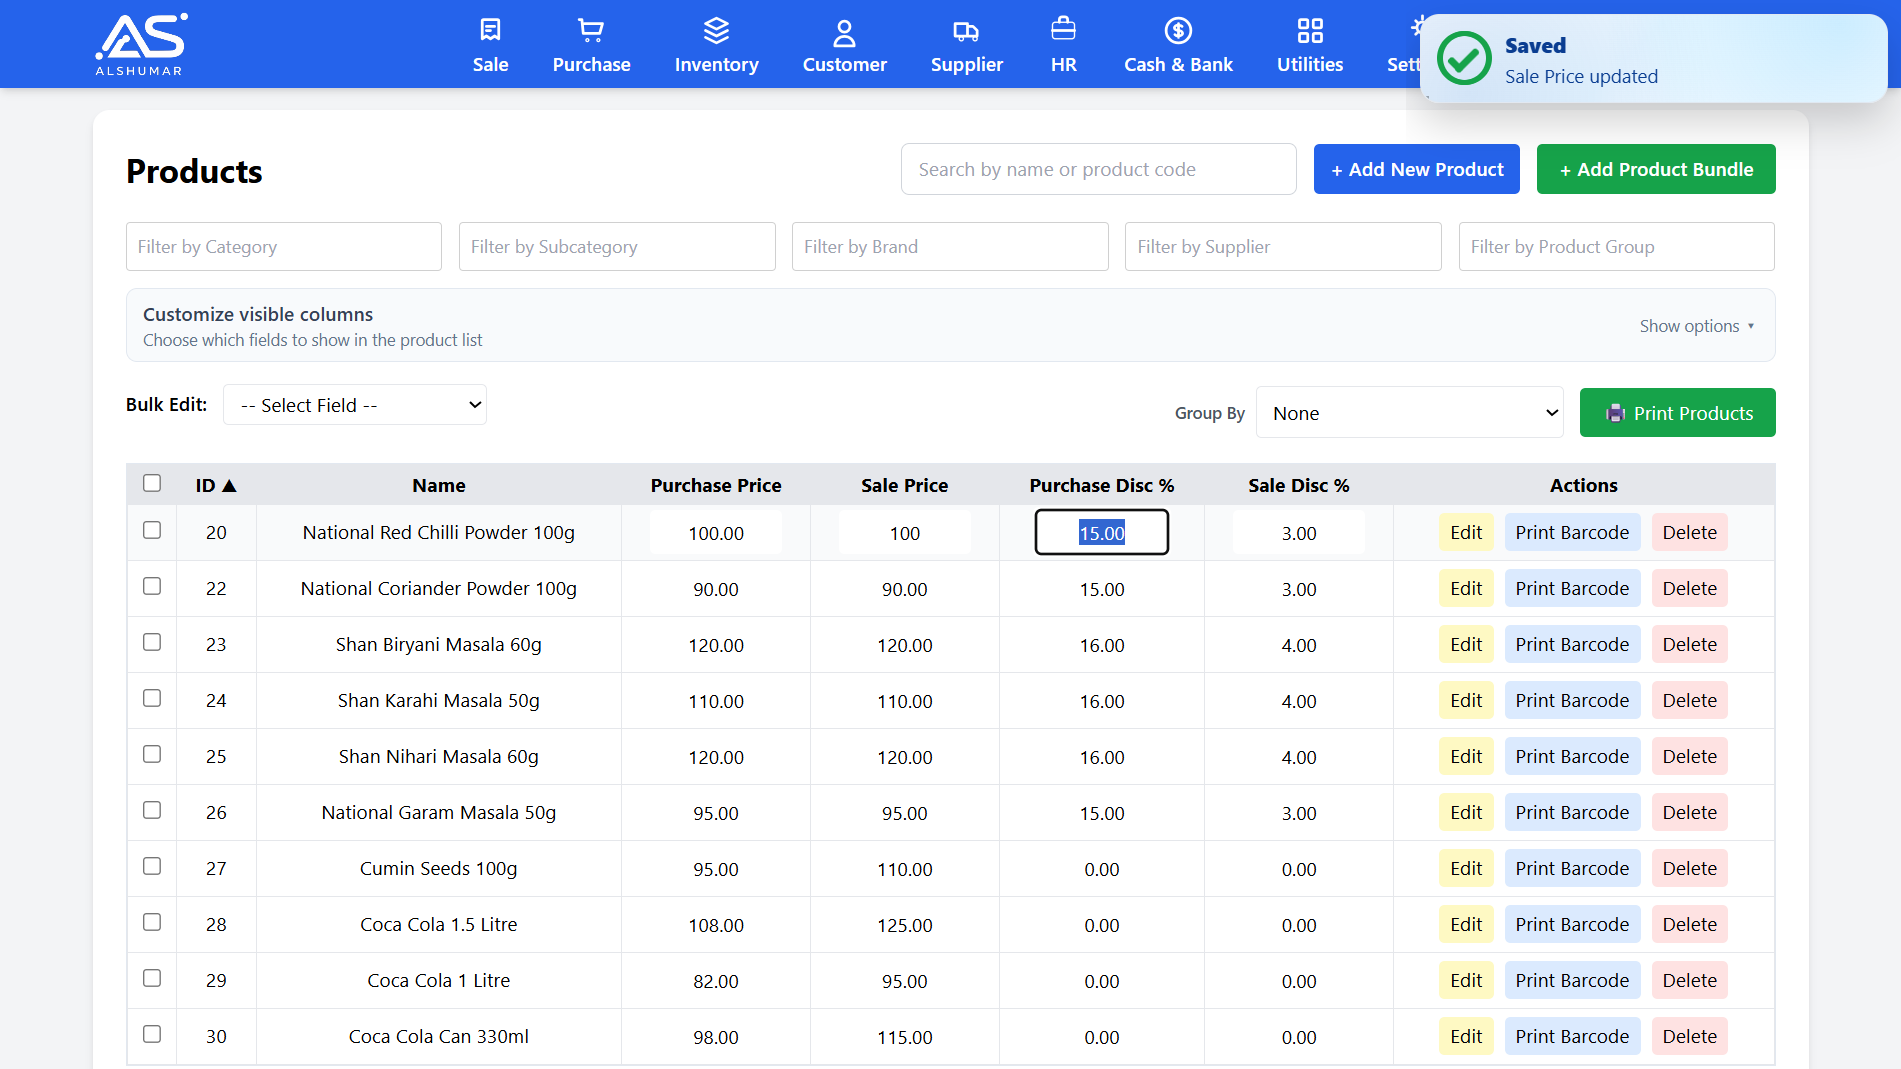
Task: Open the Group By dropdown
Action: click(1409, 412)
